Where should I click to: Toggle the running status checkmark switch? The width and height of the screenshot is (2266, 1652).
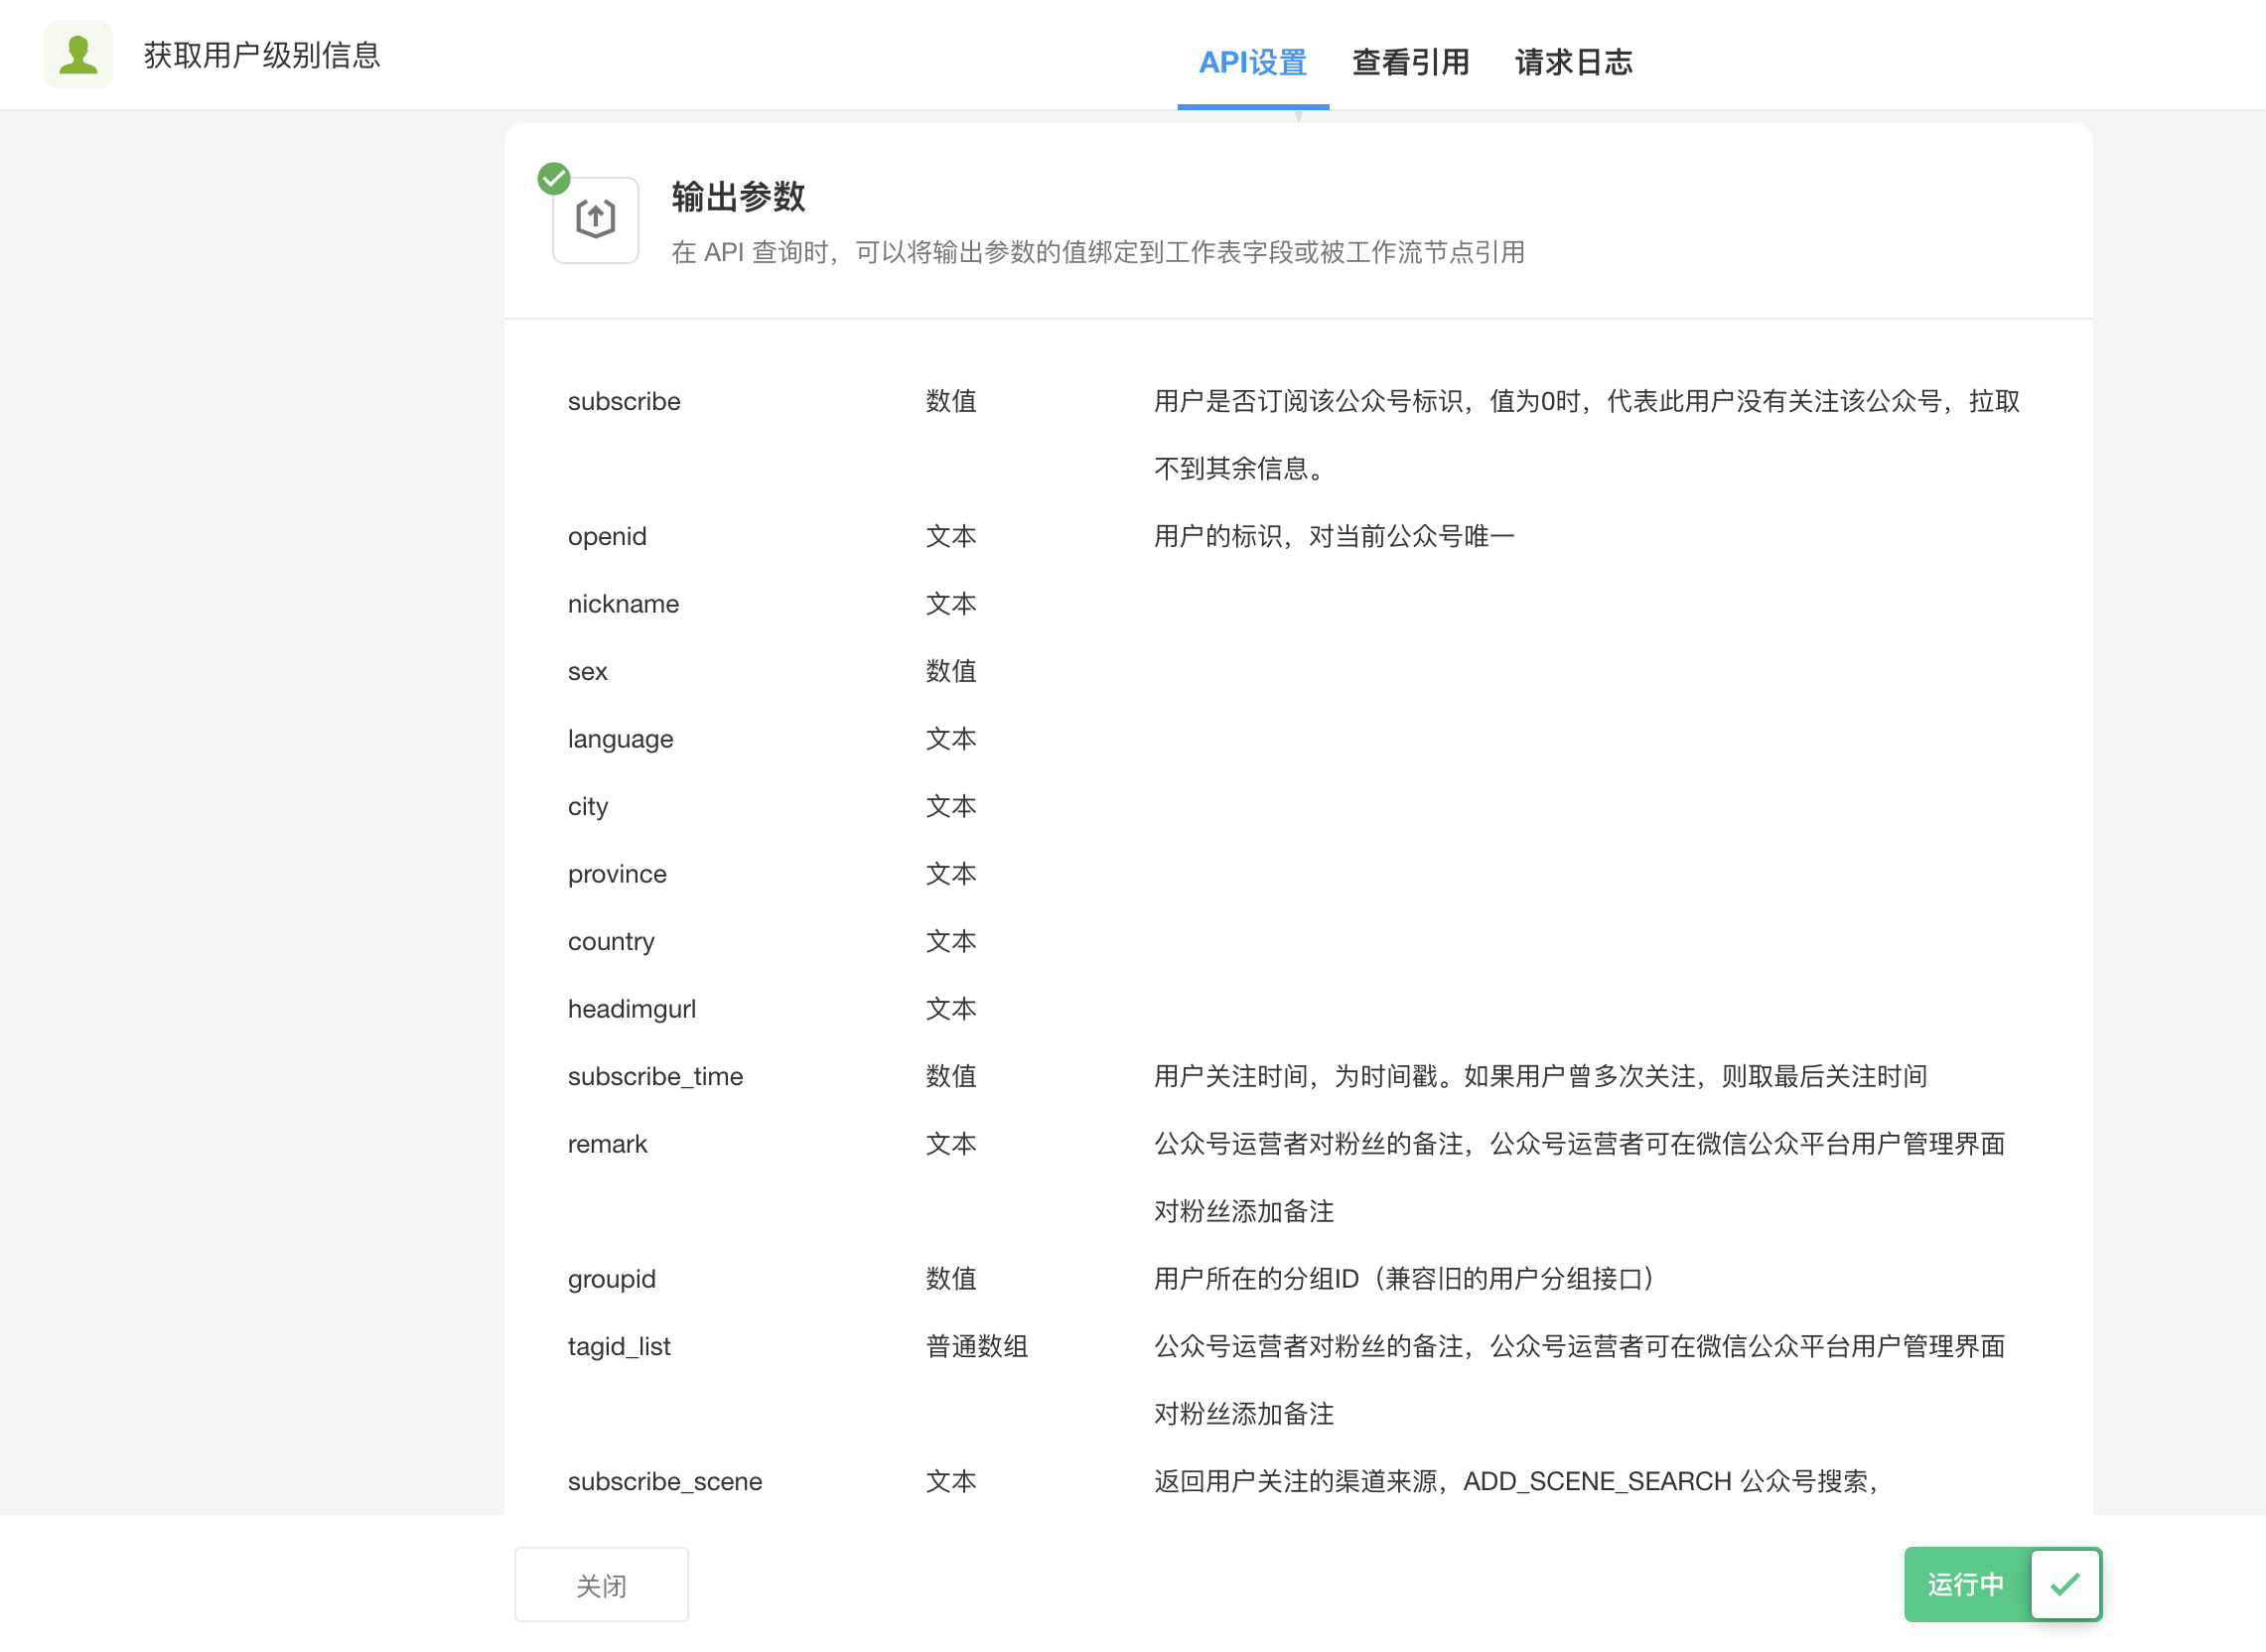click(x=2064, y=1584)
